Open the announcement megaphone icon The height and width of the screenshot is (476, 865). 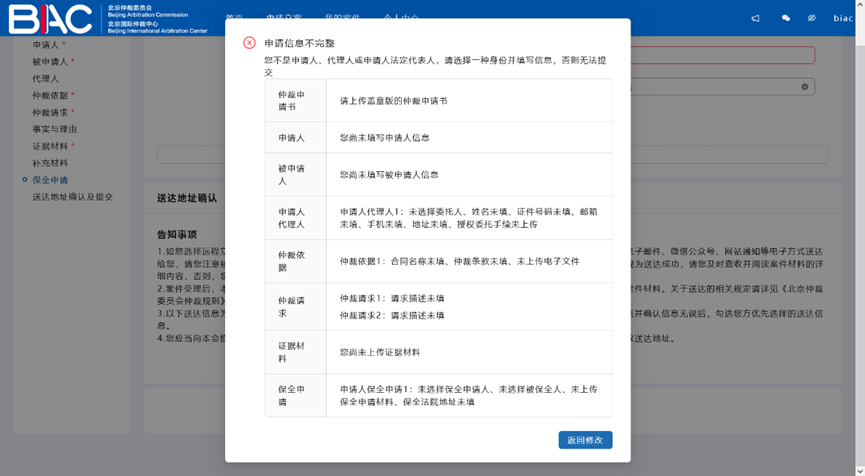pos(755,18)
